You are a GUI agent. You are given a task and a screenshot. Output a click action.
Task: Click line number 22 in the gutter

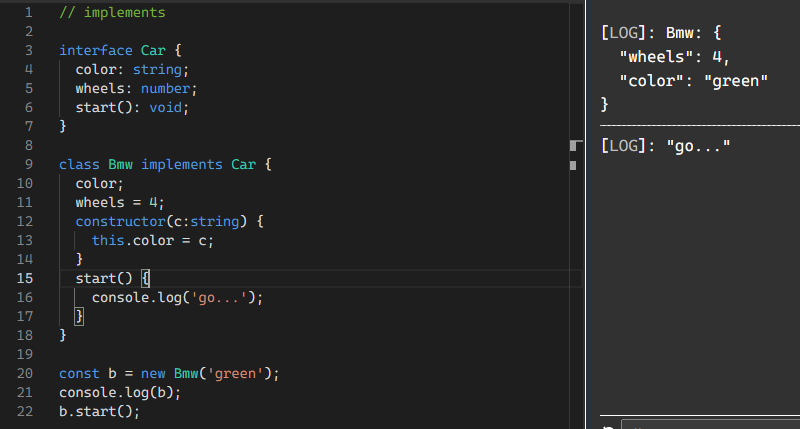coord(24,411)
